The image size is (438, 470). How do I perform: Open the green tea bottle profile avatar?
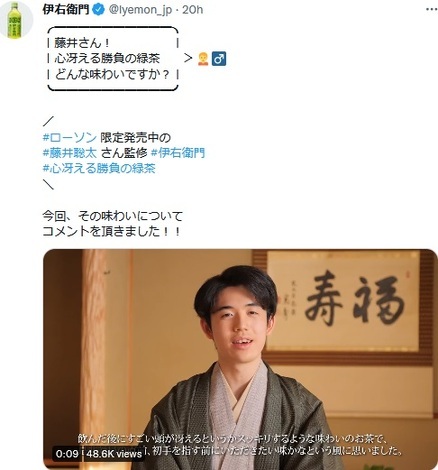click(16, 20)
